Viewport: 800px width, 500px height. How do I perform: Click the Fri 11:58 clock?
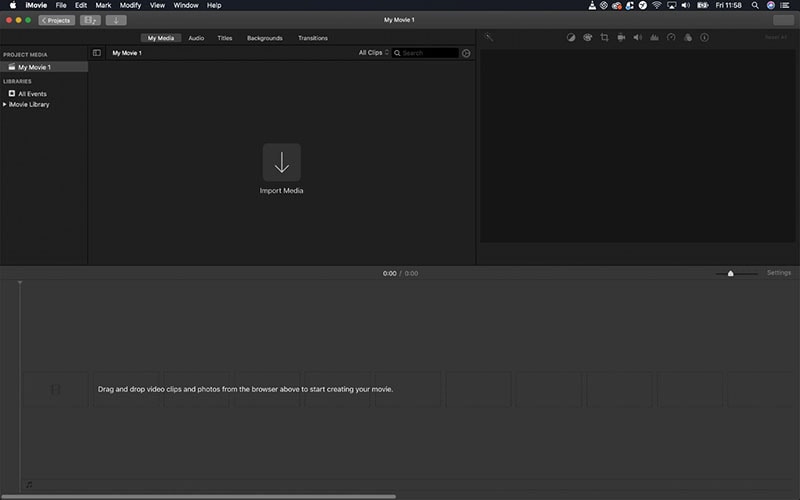[x=729, y=5]
